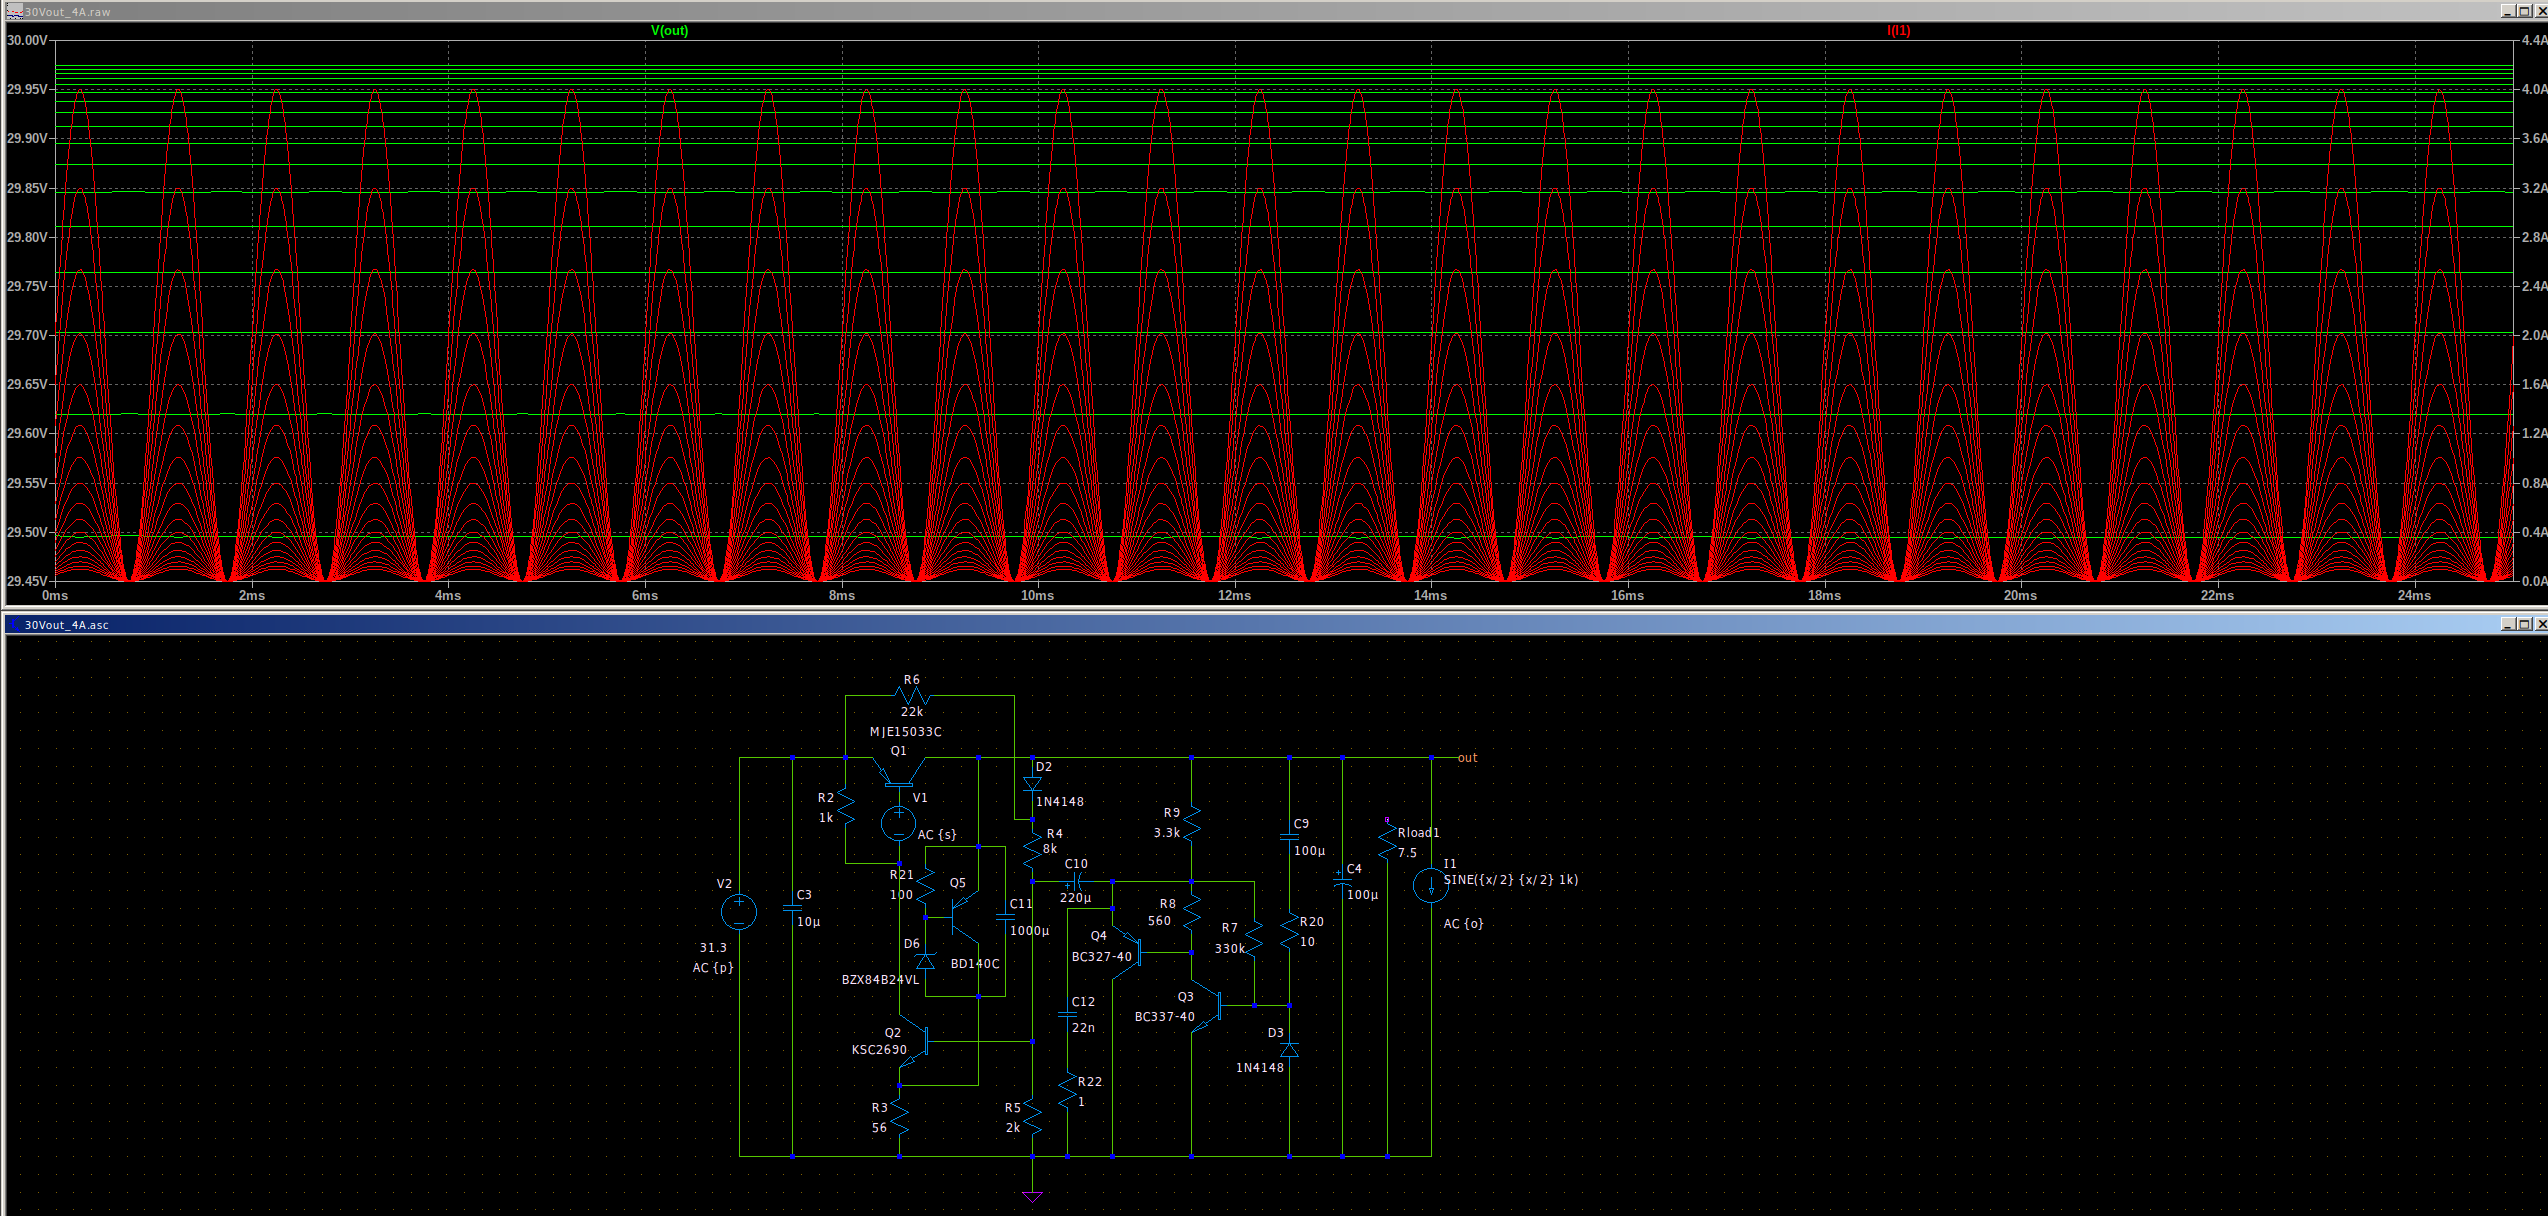
Task: Click the BZX84B24VL diode model text
Action: pyautogui.click(x=880, y=980)
